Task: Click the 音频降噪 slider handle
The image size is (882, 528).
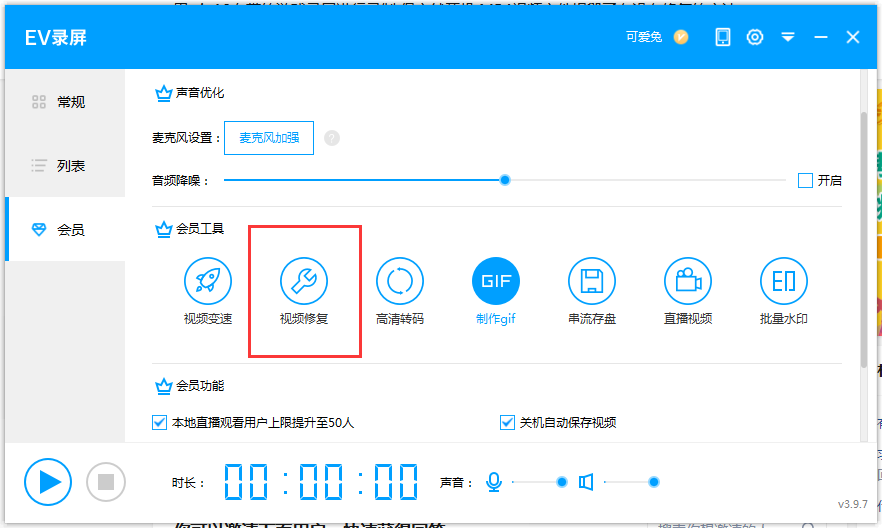Action: [505, 180]
